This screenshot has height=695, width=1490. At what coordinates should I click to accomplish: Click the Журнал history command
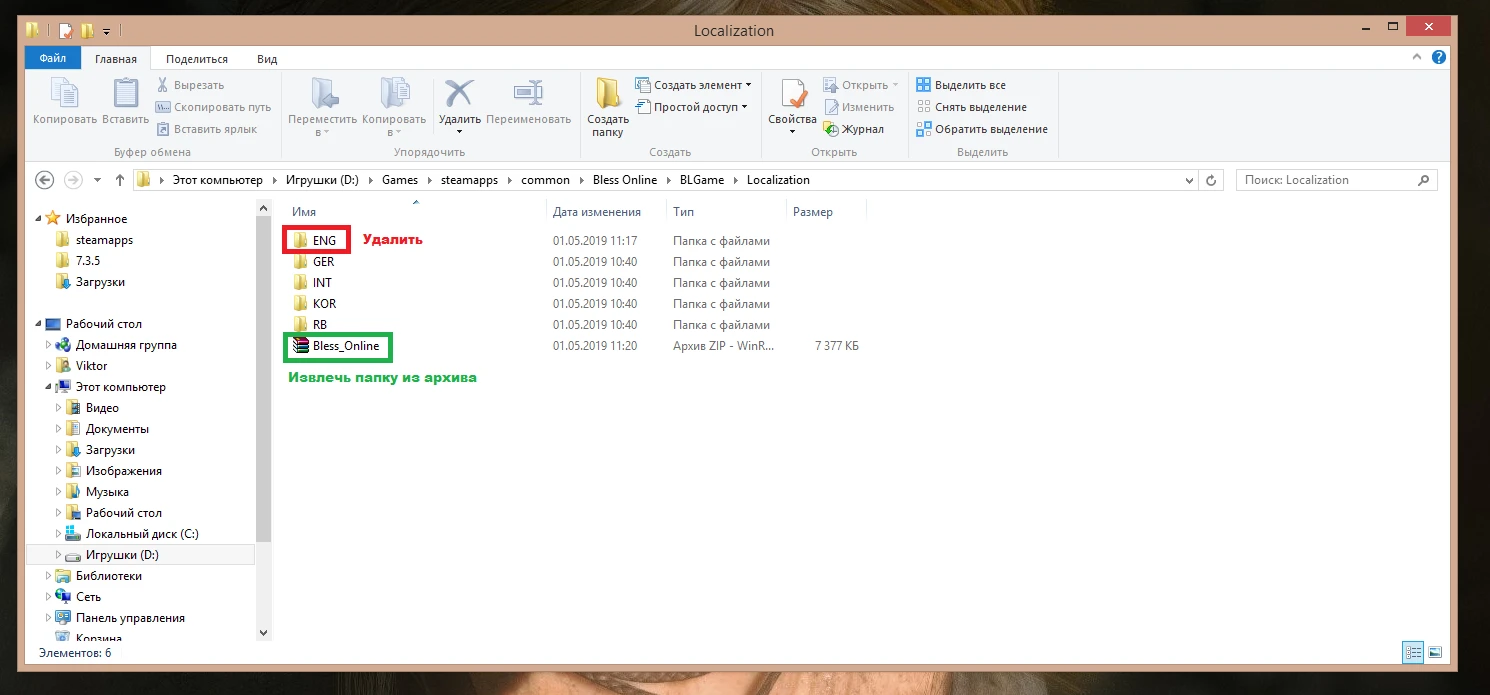coord(853,129)
